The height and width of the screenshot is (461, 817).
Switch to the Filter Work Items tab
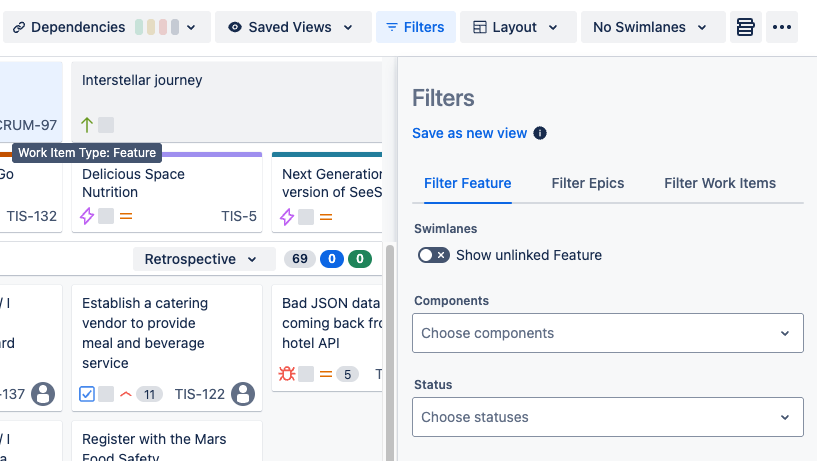[720, 183]
